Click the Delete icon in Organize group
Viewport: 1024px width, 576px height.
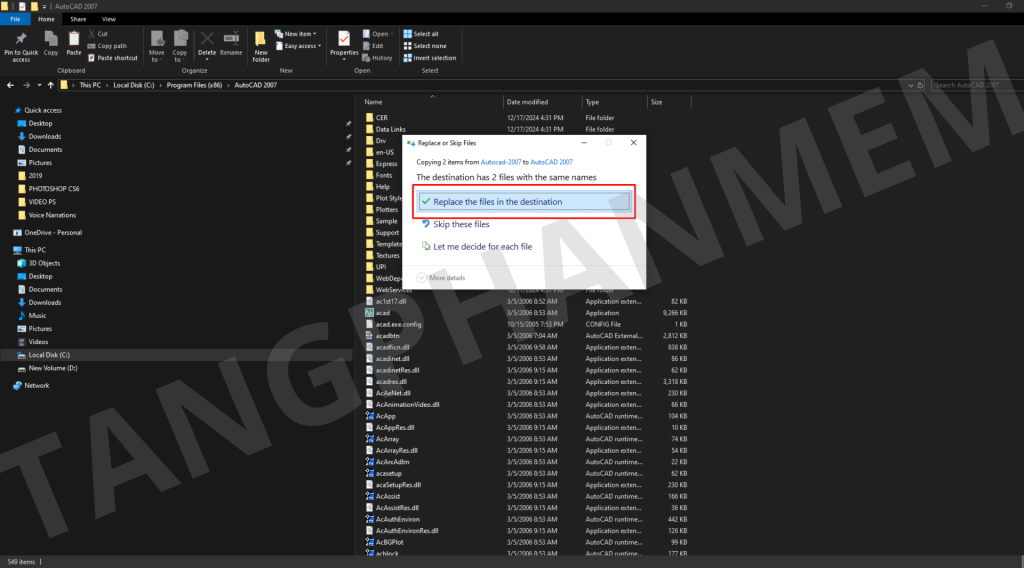pyautogui.click(x=207, y=39)
